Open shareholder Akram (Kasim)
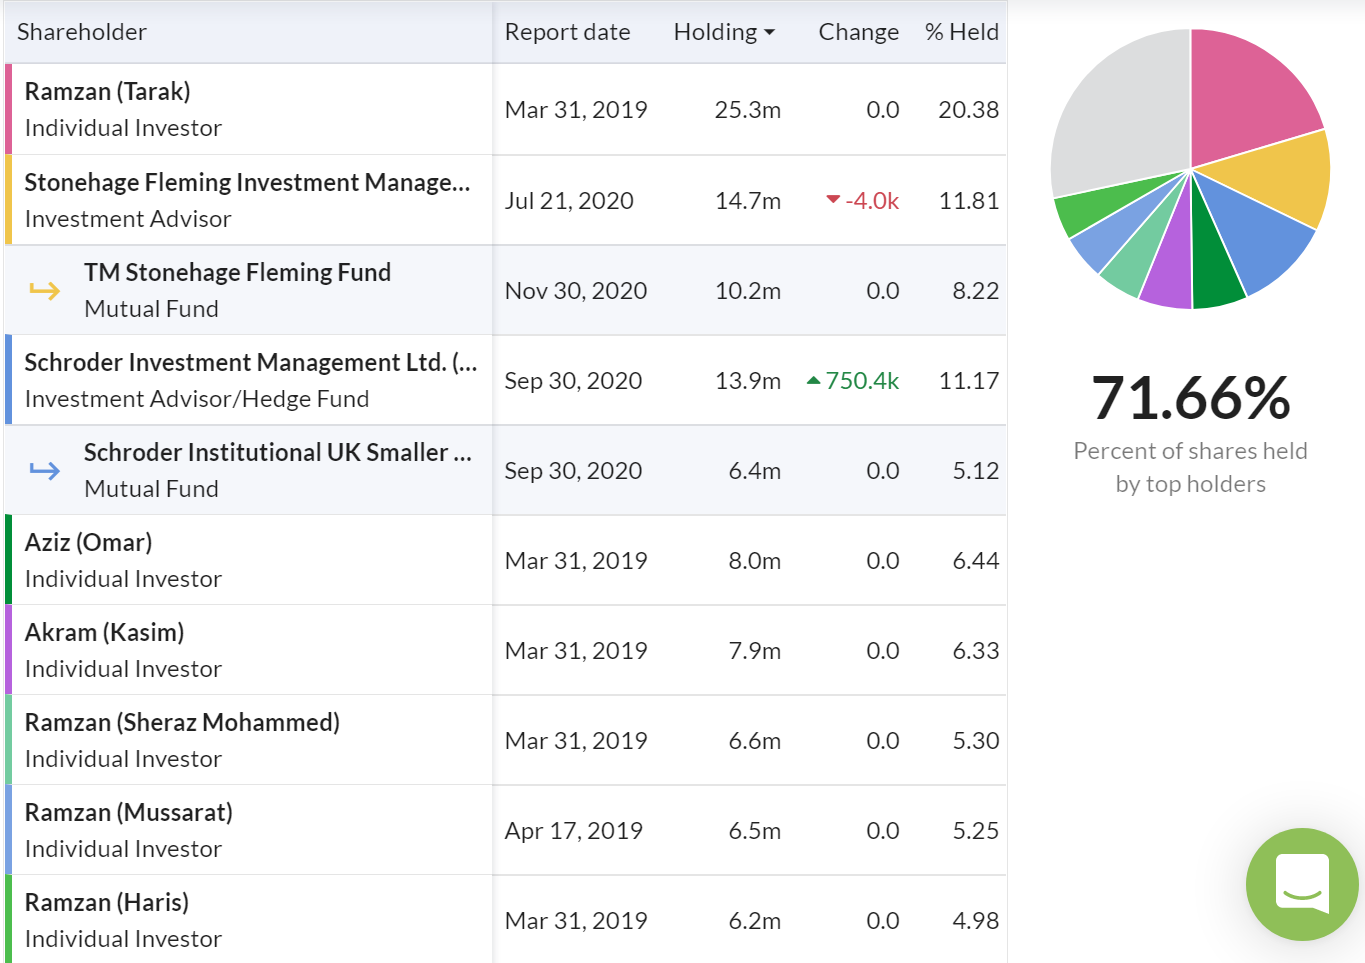 coord(104,632)
